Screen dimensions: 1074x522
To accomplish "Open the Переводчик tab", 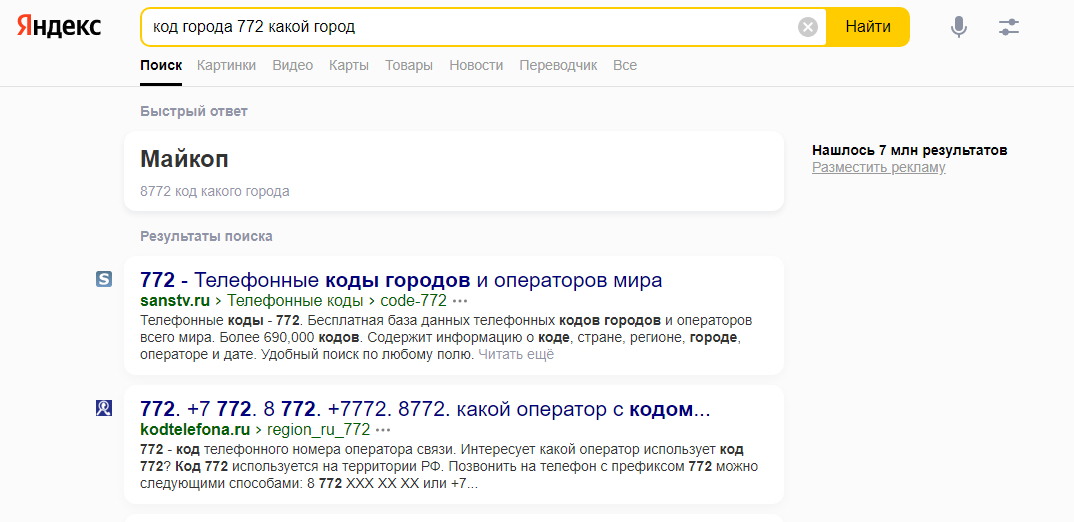I will pyautogui.click(x=558, y=66).
